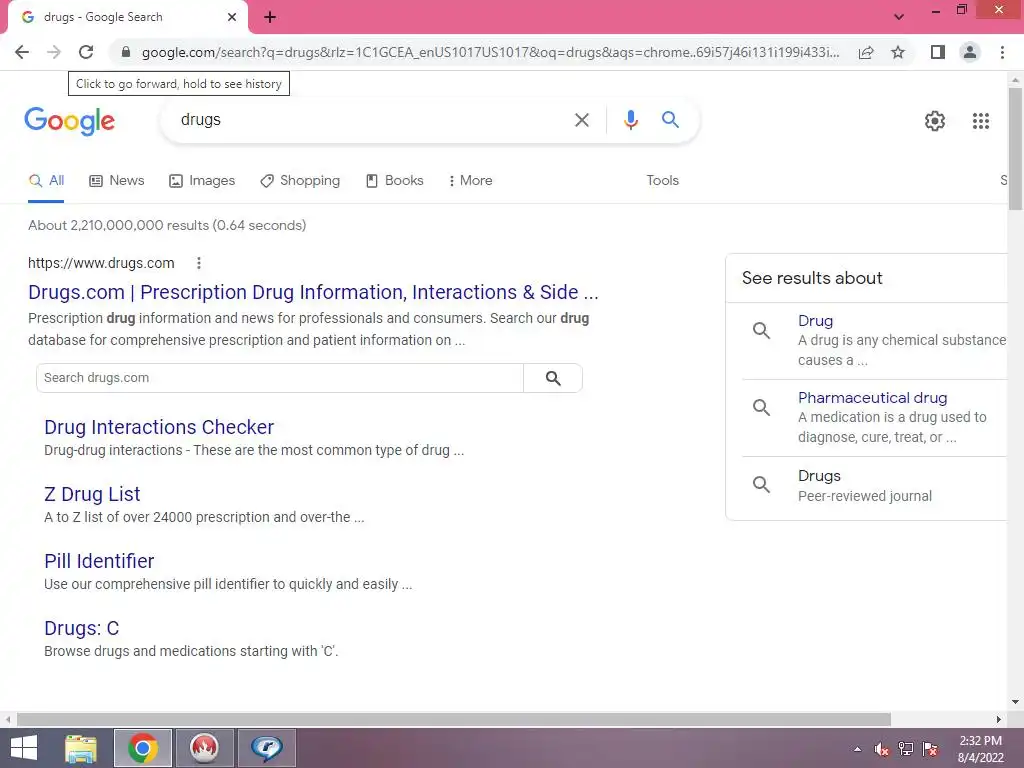Click the scroll down arrow
The width and height of the screenshot is (1024, 768).
tap(1015, 702)
